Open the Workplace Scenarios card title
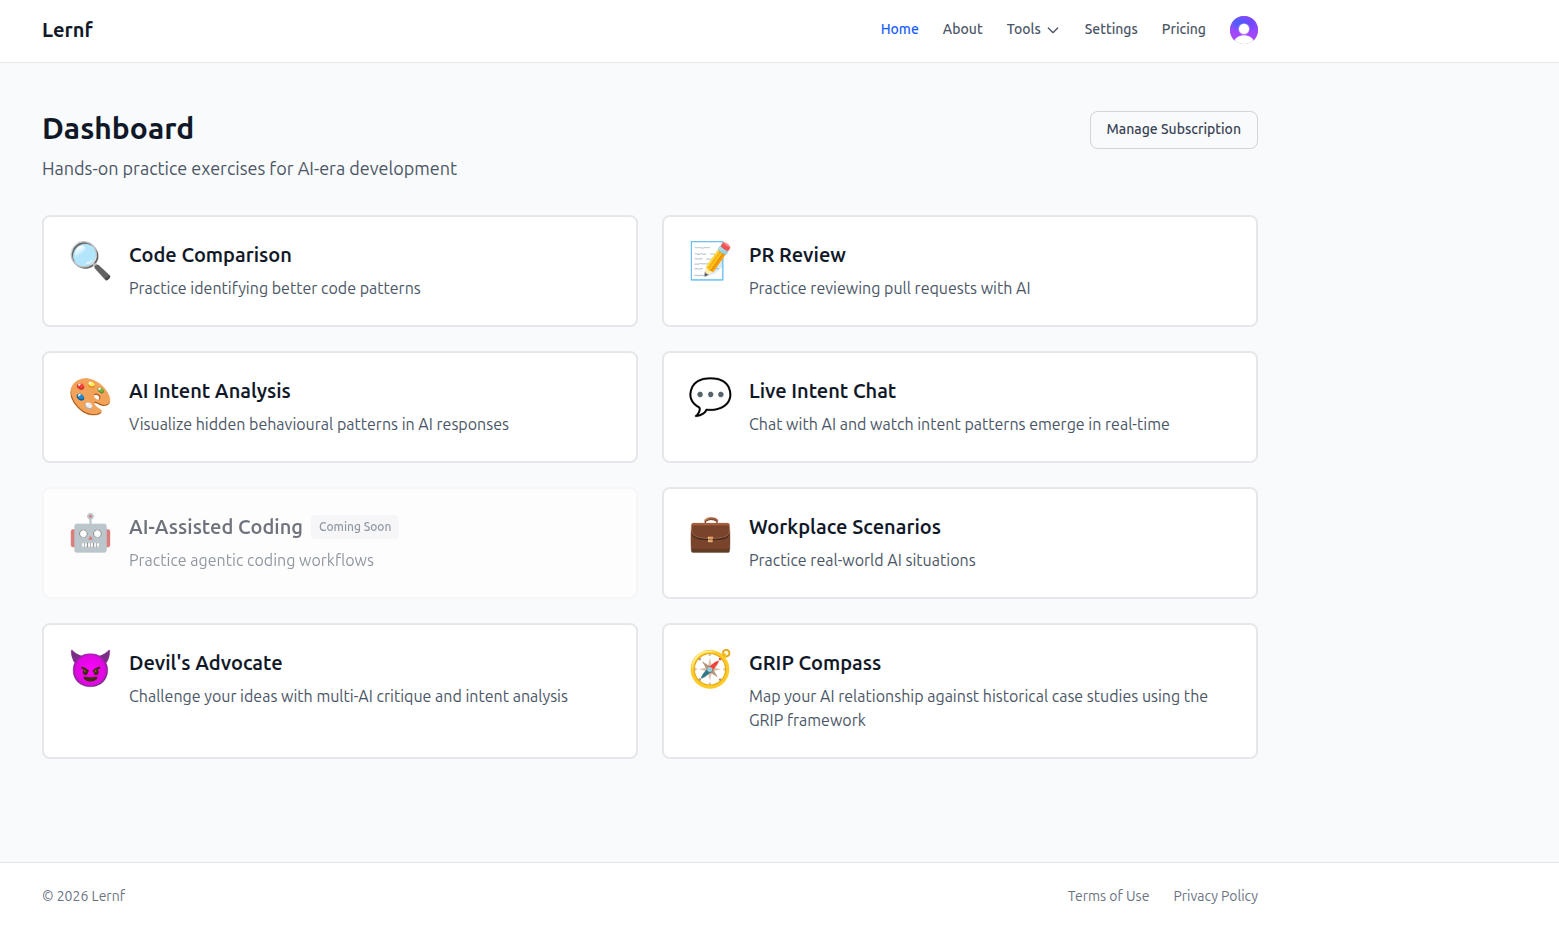 (844, 527)
